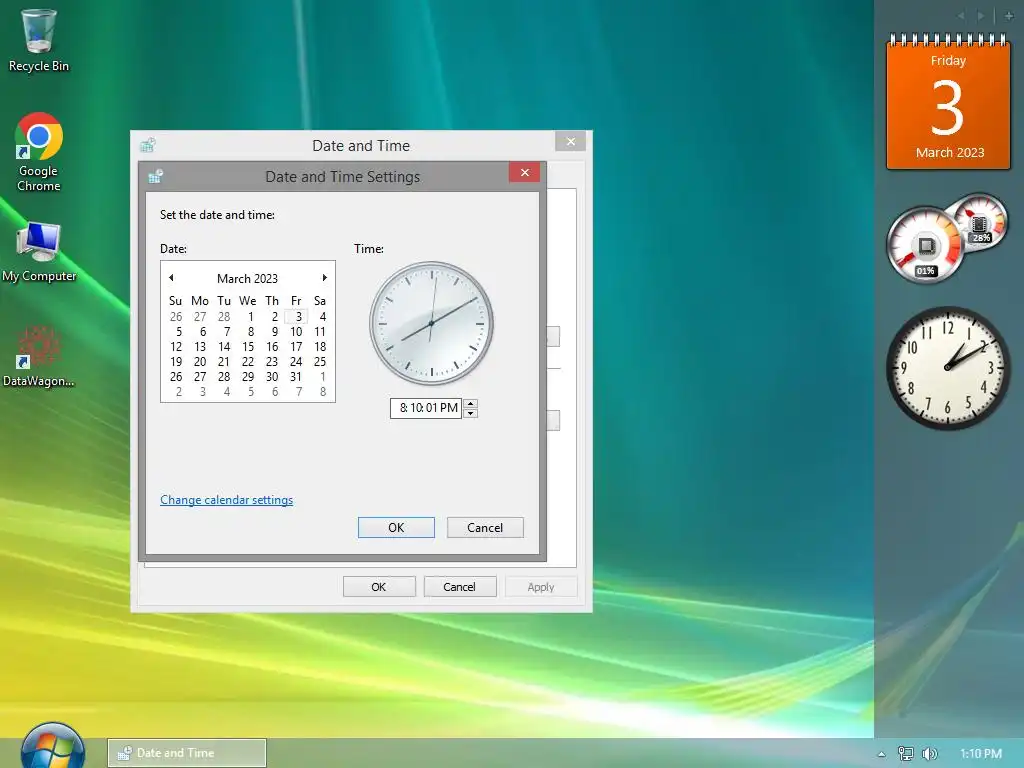Select March 14 in the calendar

pos(224,347)
